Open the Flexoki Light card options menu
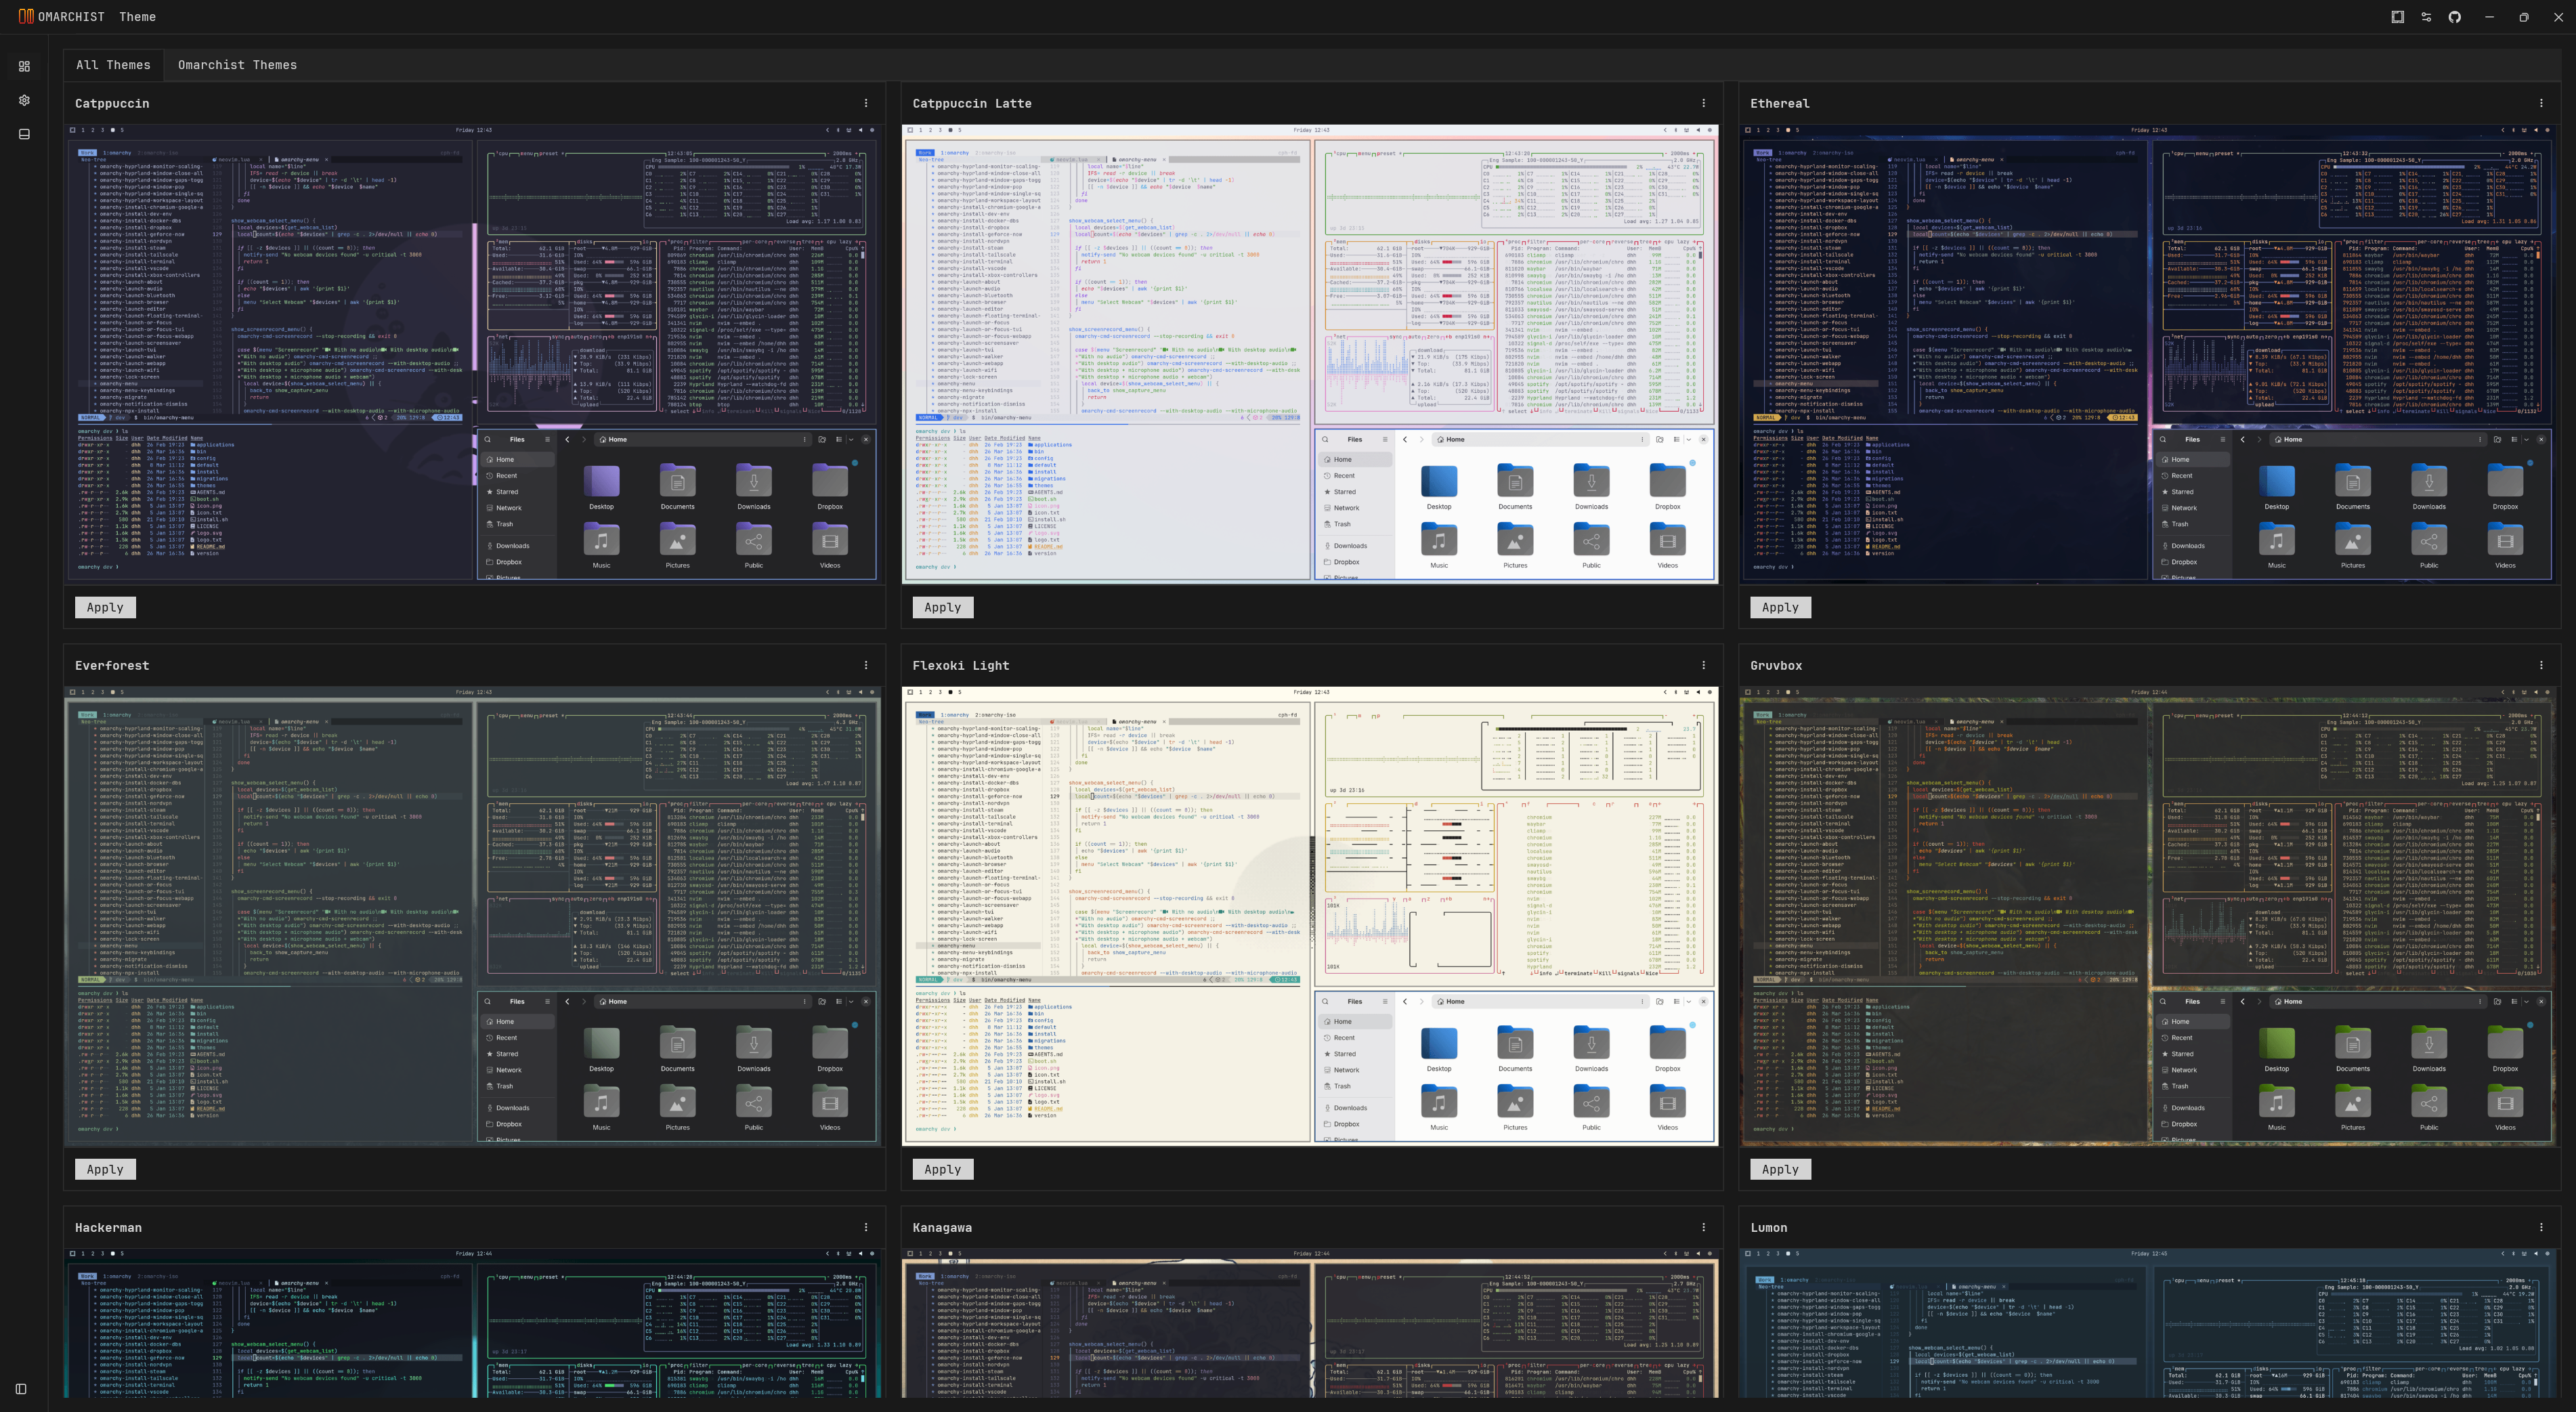Image resolution: width=2576 pixels, height=1412 pixels. 1703,665
